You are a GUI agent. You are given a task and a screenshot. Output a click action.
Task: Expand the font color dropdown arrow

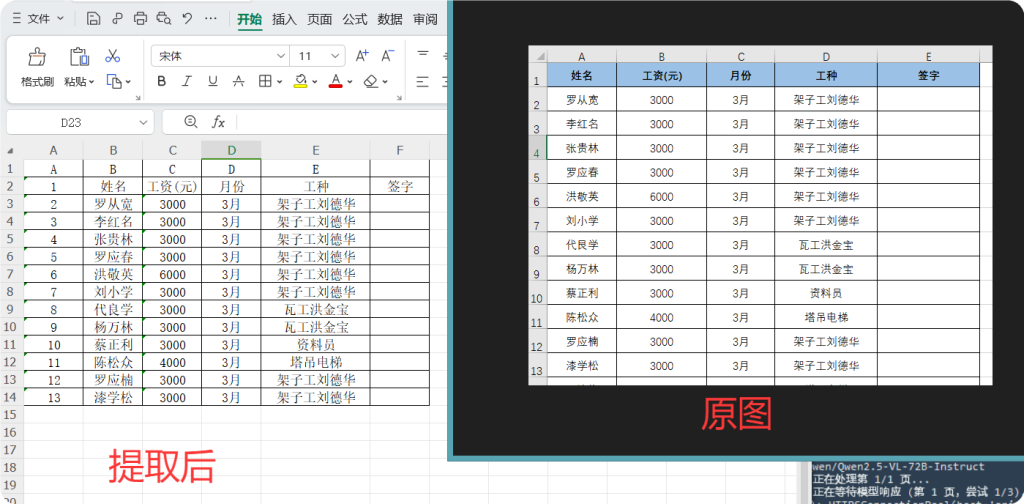(x=350, y=82)
